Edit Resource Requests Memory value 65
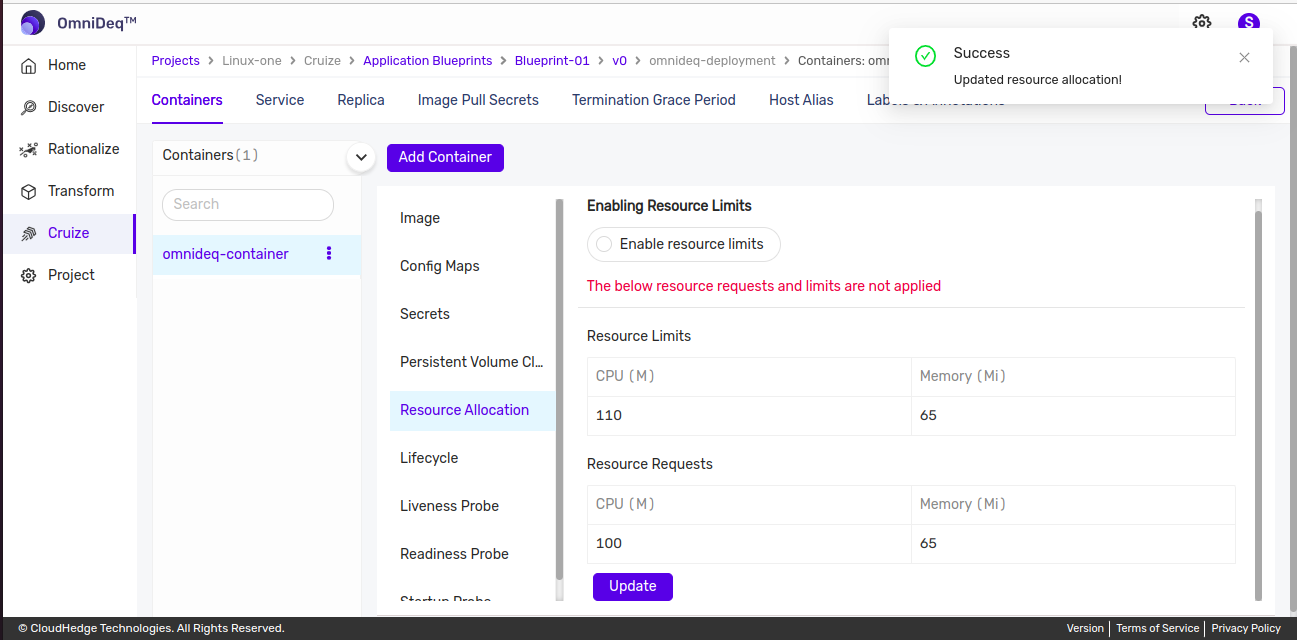The image size is (1297, 640). click(1073, 544)
